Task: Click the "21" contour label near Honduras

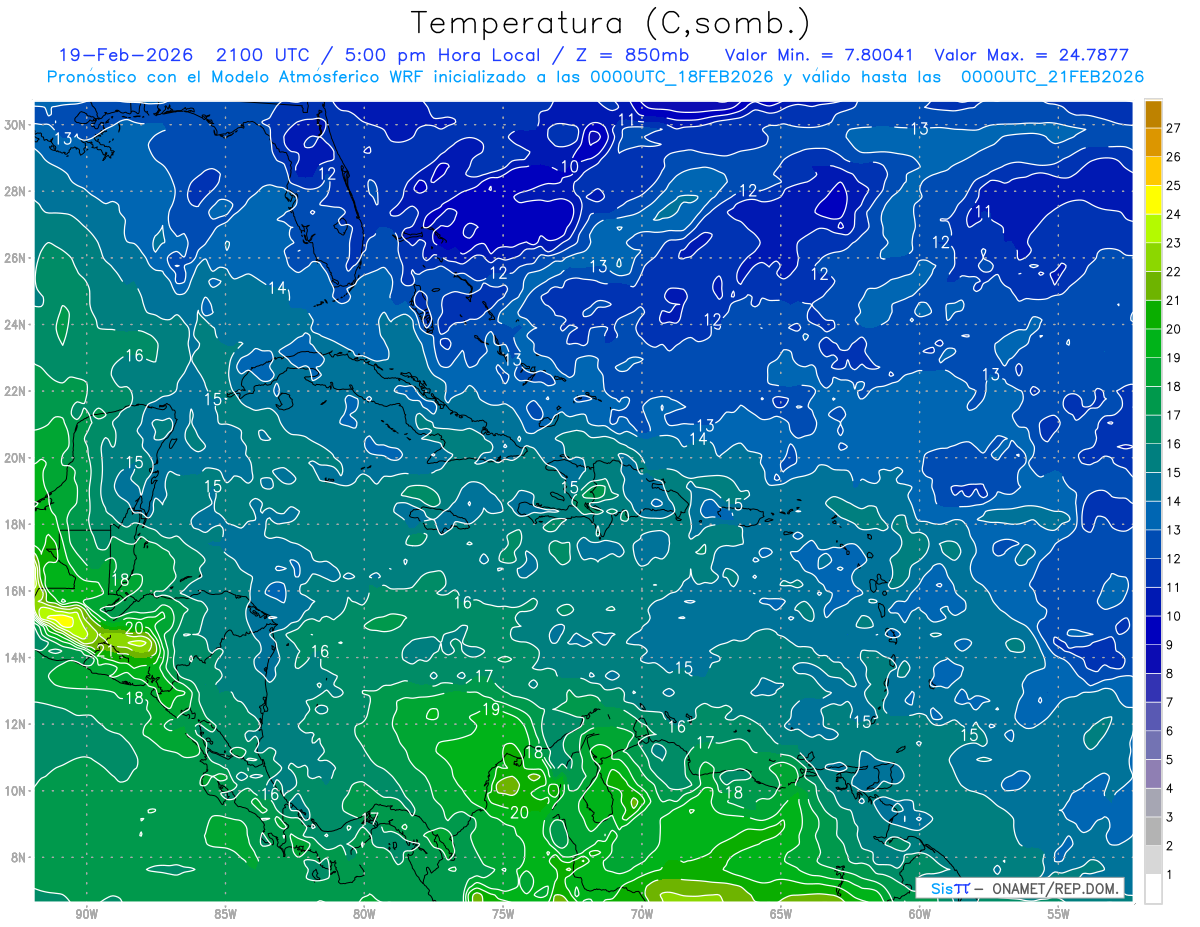Action: [x=107, y=651]
